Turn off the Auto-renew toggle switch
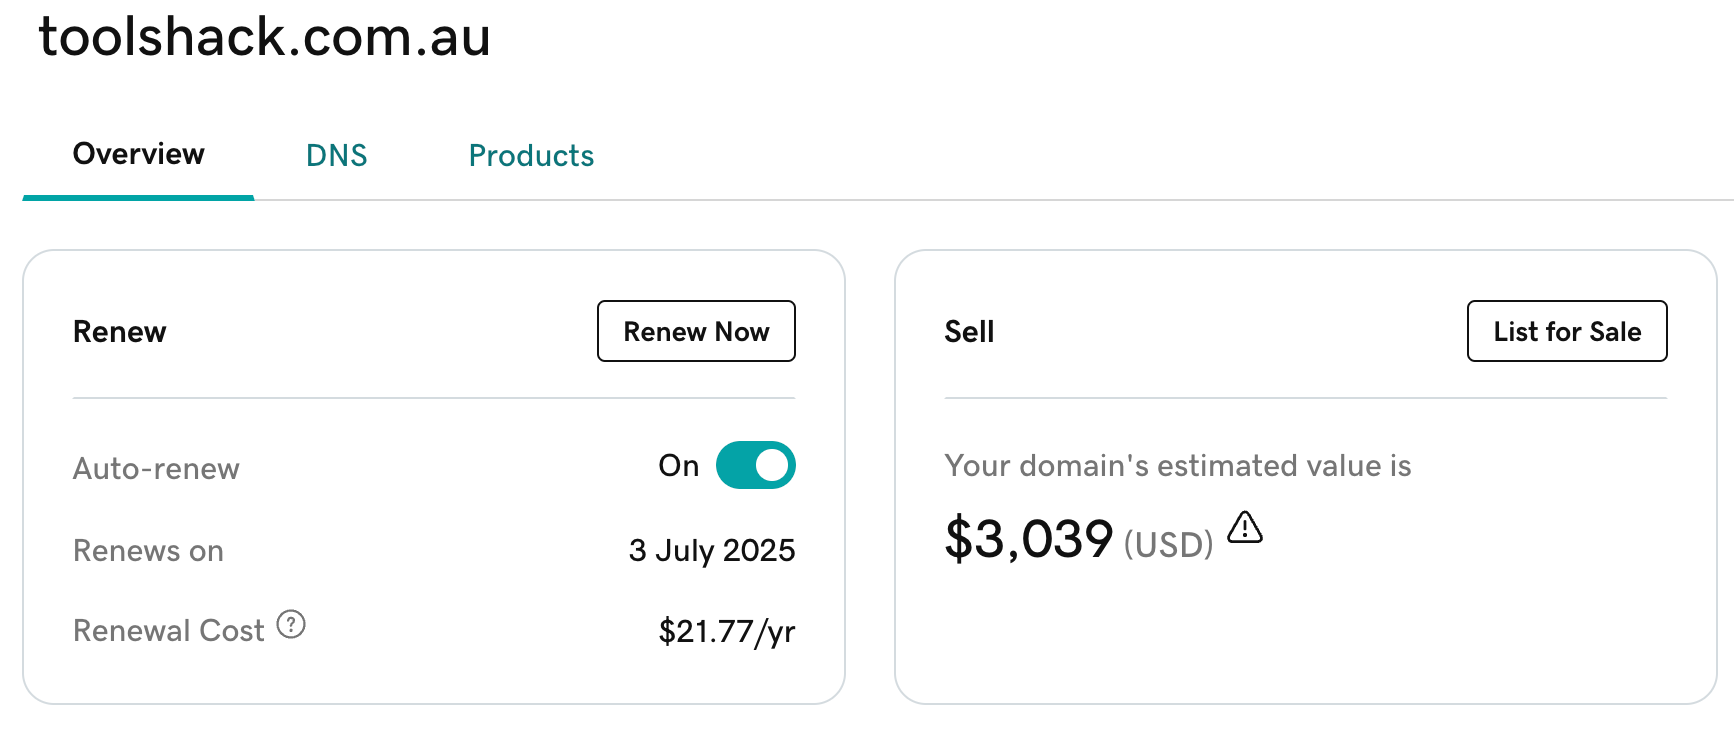The image size is (1734, 731). click(x=755, y=465)
